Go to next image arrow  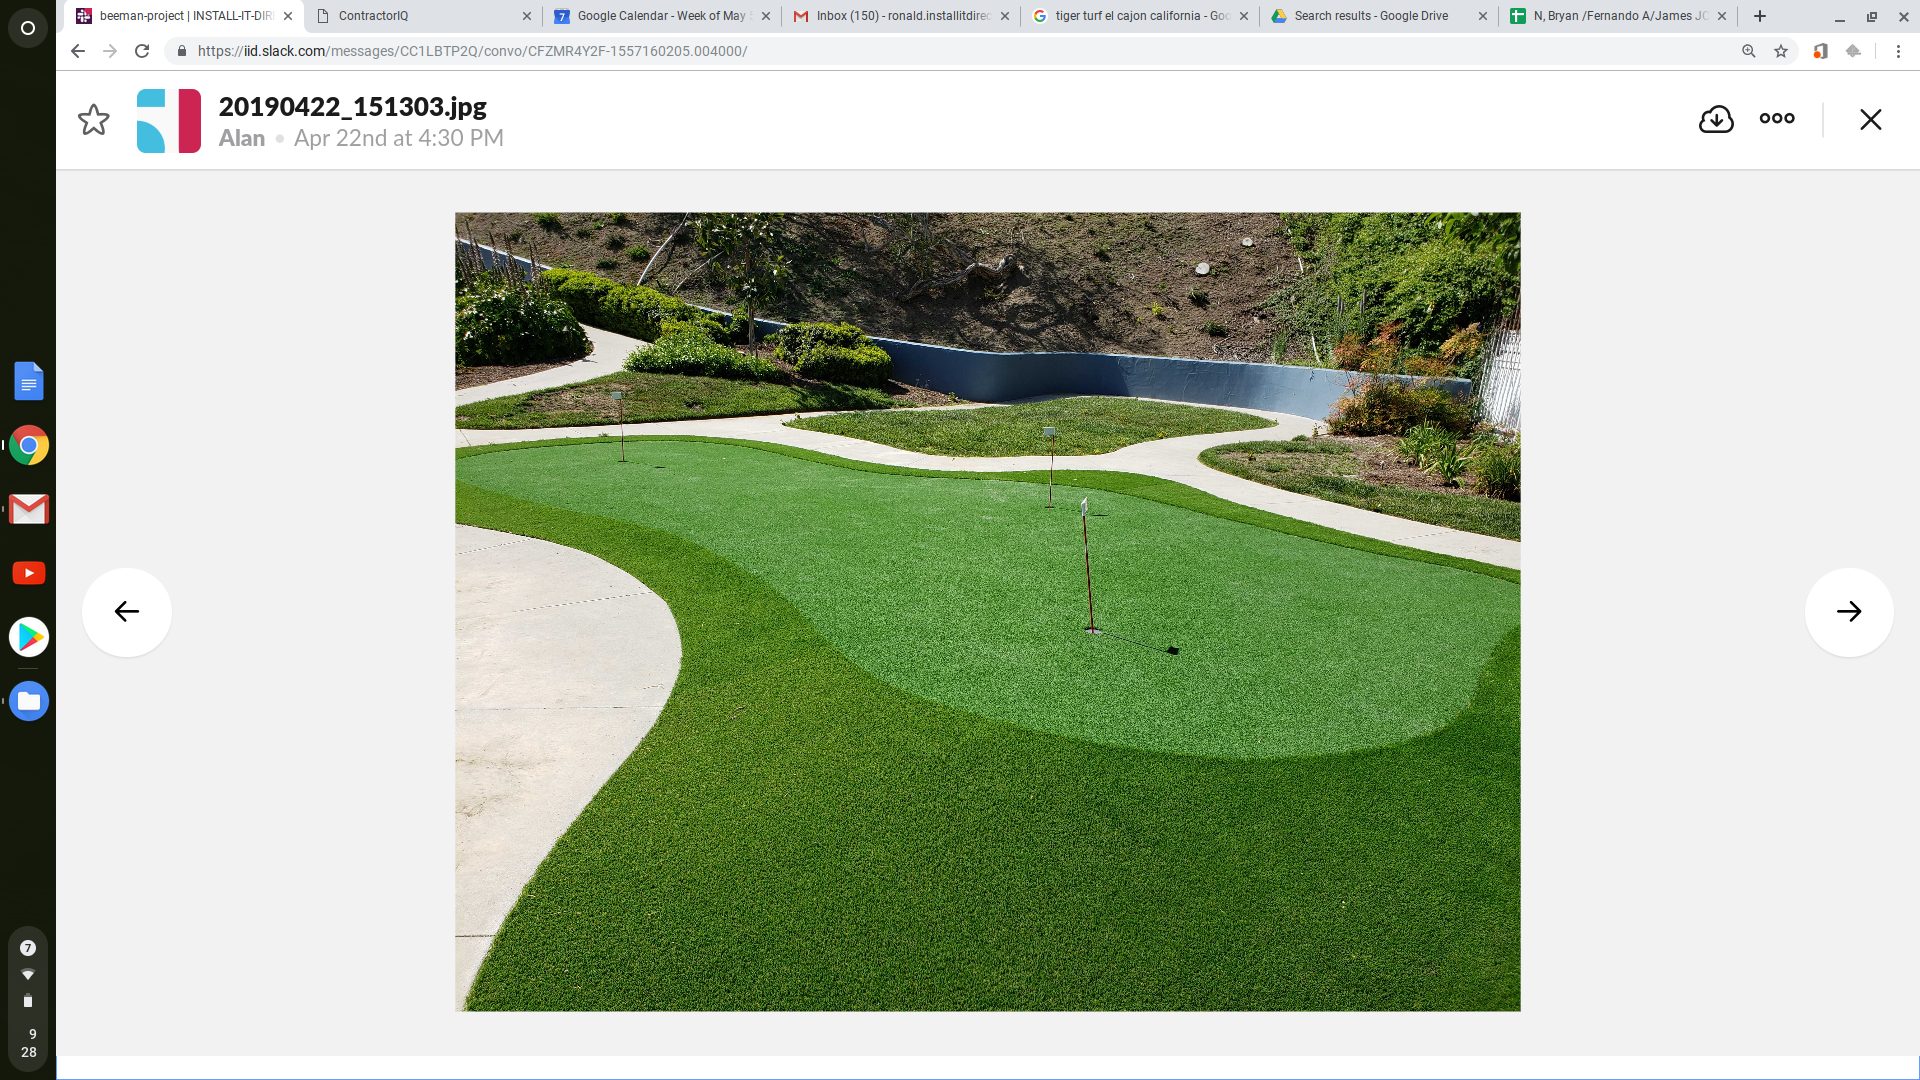tap(1849, 612)
